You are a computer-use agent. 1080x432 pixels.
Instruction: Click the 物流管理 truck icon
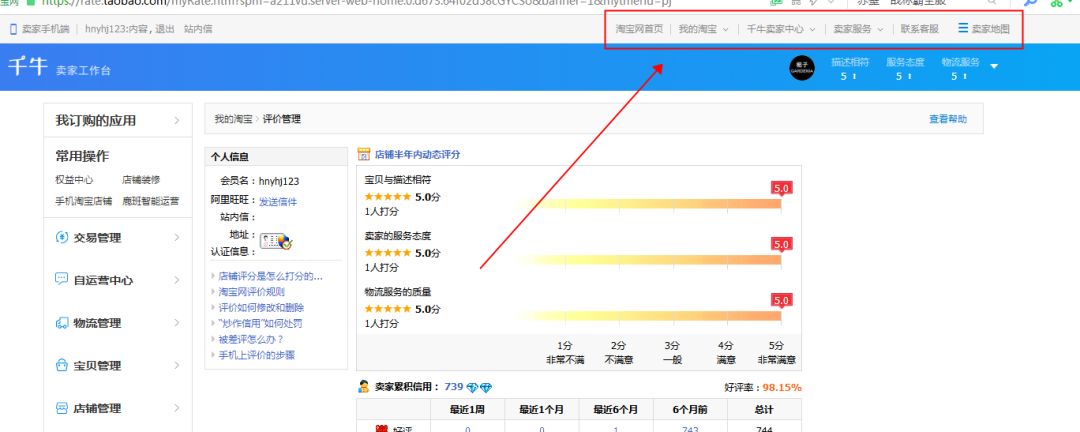pos(62,323)
